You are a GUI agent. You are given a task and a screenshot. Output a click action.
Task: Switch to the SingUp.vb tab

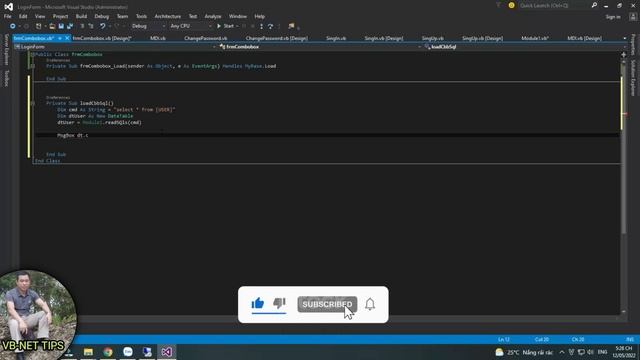(x=433, y=38)
